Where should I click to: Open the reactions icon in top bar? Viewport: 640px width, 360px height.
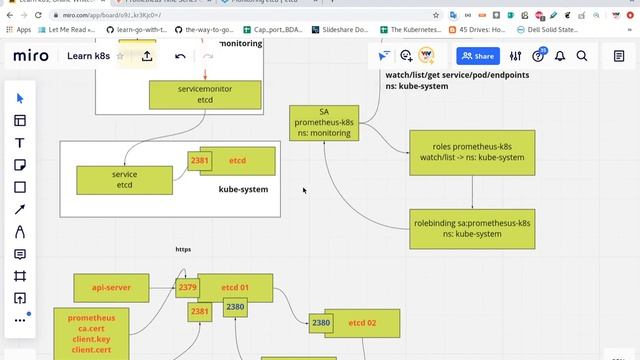pyautogui.click(x=406, y=56)
